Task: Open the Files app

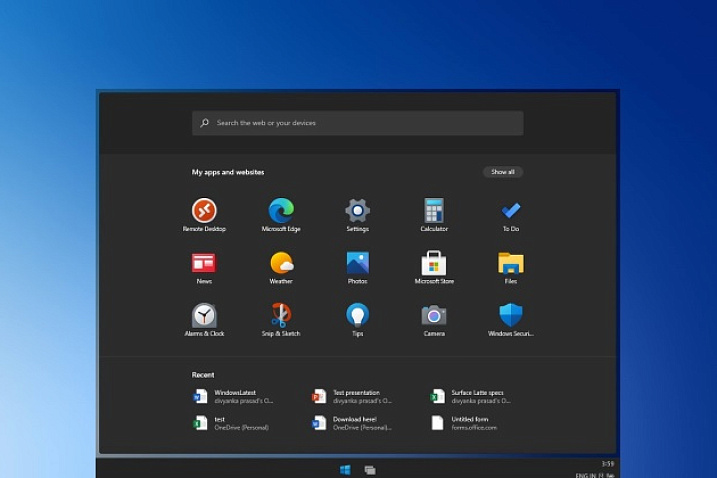Action: coord(511,268)
